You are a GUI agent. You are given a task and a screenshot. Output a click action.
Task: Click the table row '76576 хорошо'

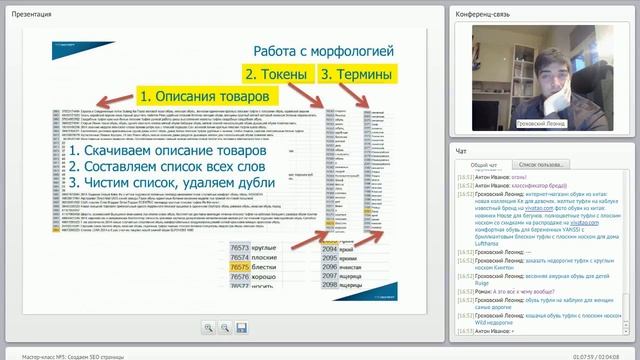pyautogui.click(x=254, y=277)
